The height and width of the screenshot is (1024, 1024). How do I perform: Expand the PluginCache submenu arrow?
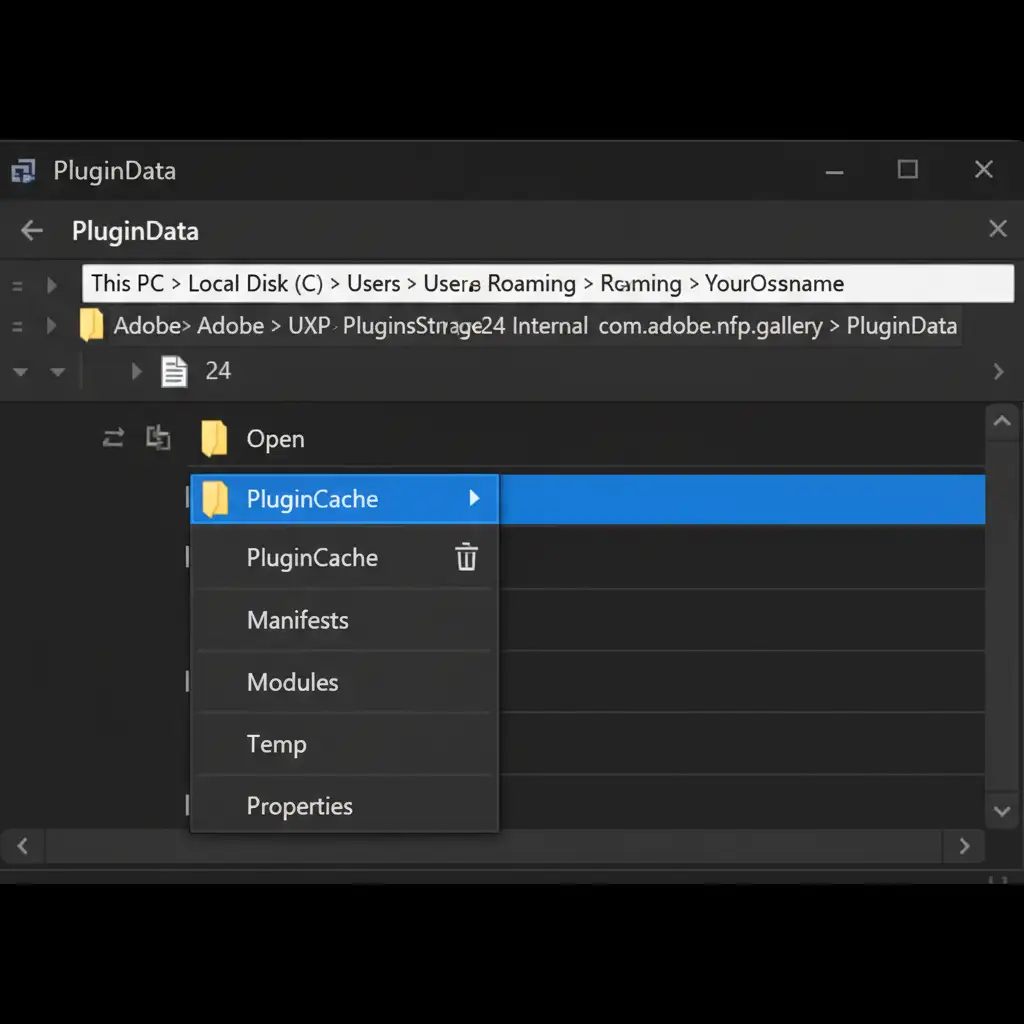pos(474,498)
